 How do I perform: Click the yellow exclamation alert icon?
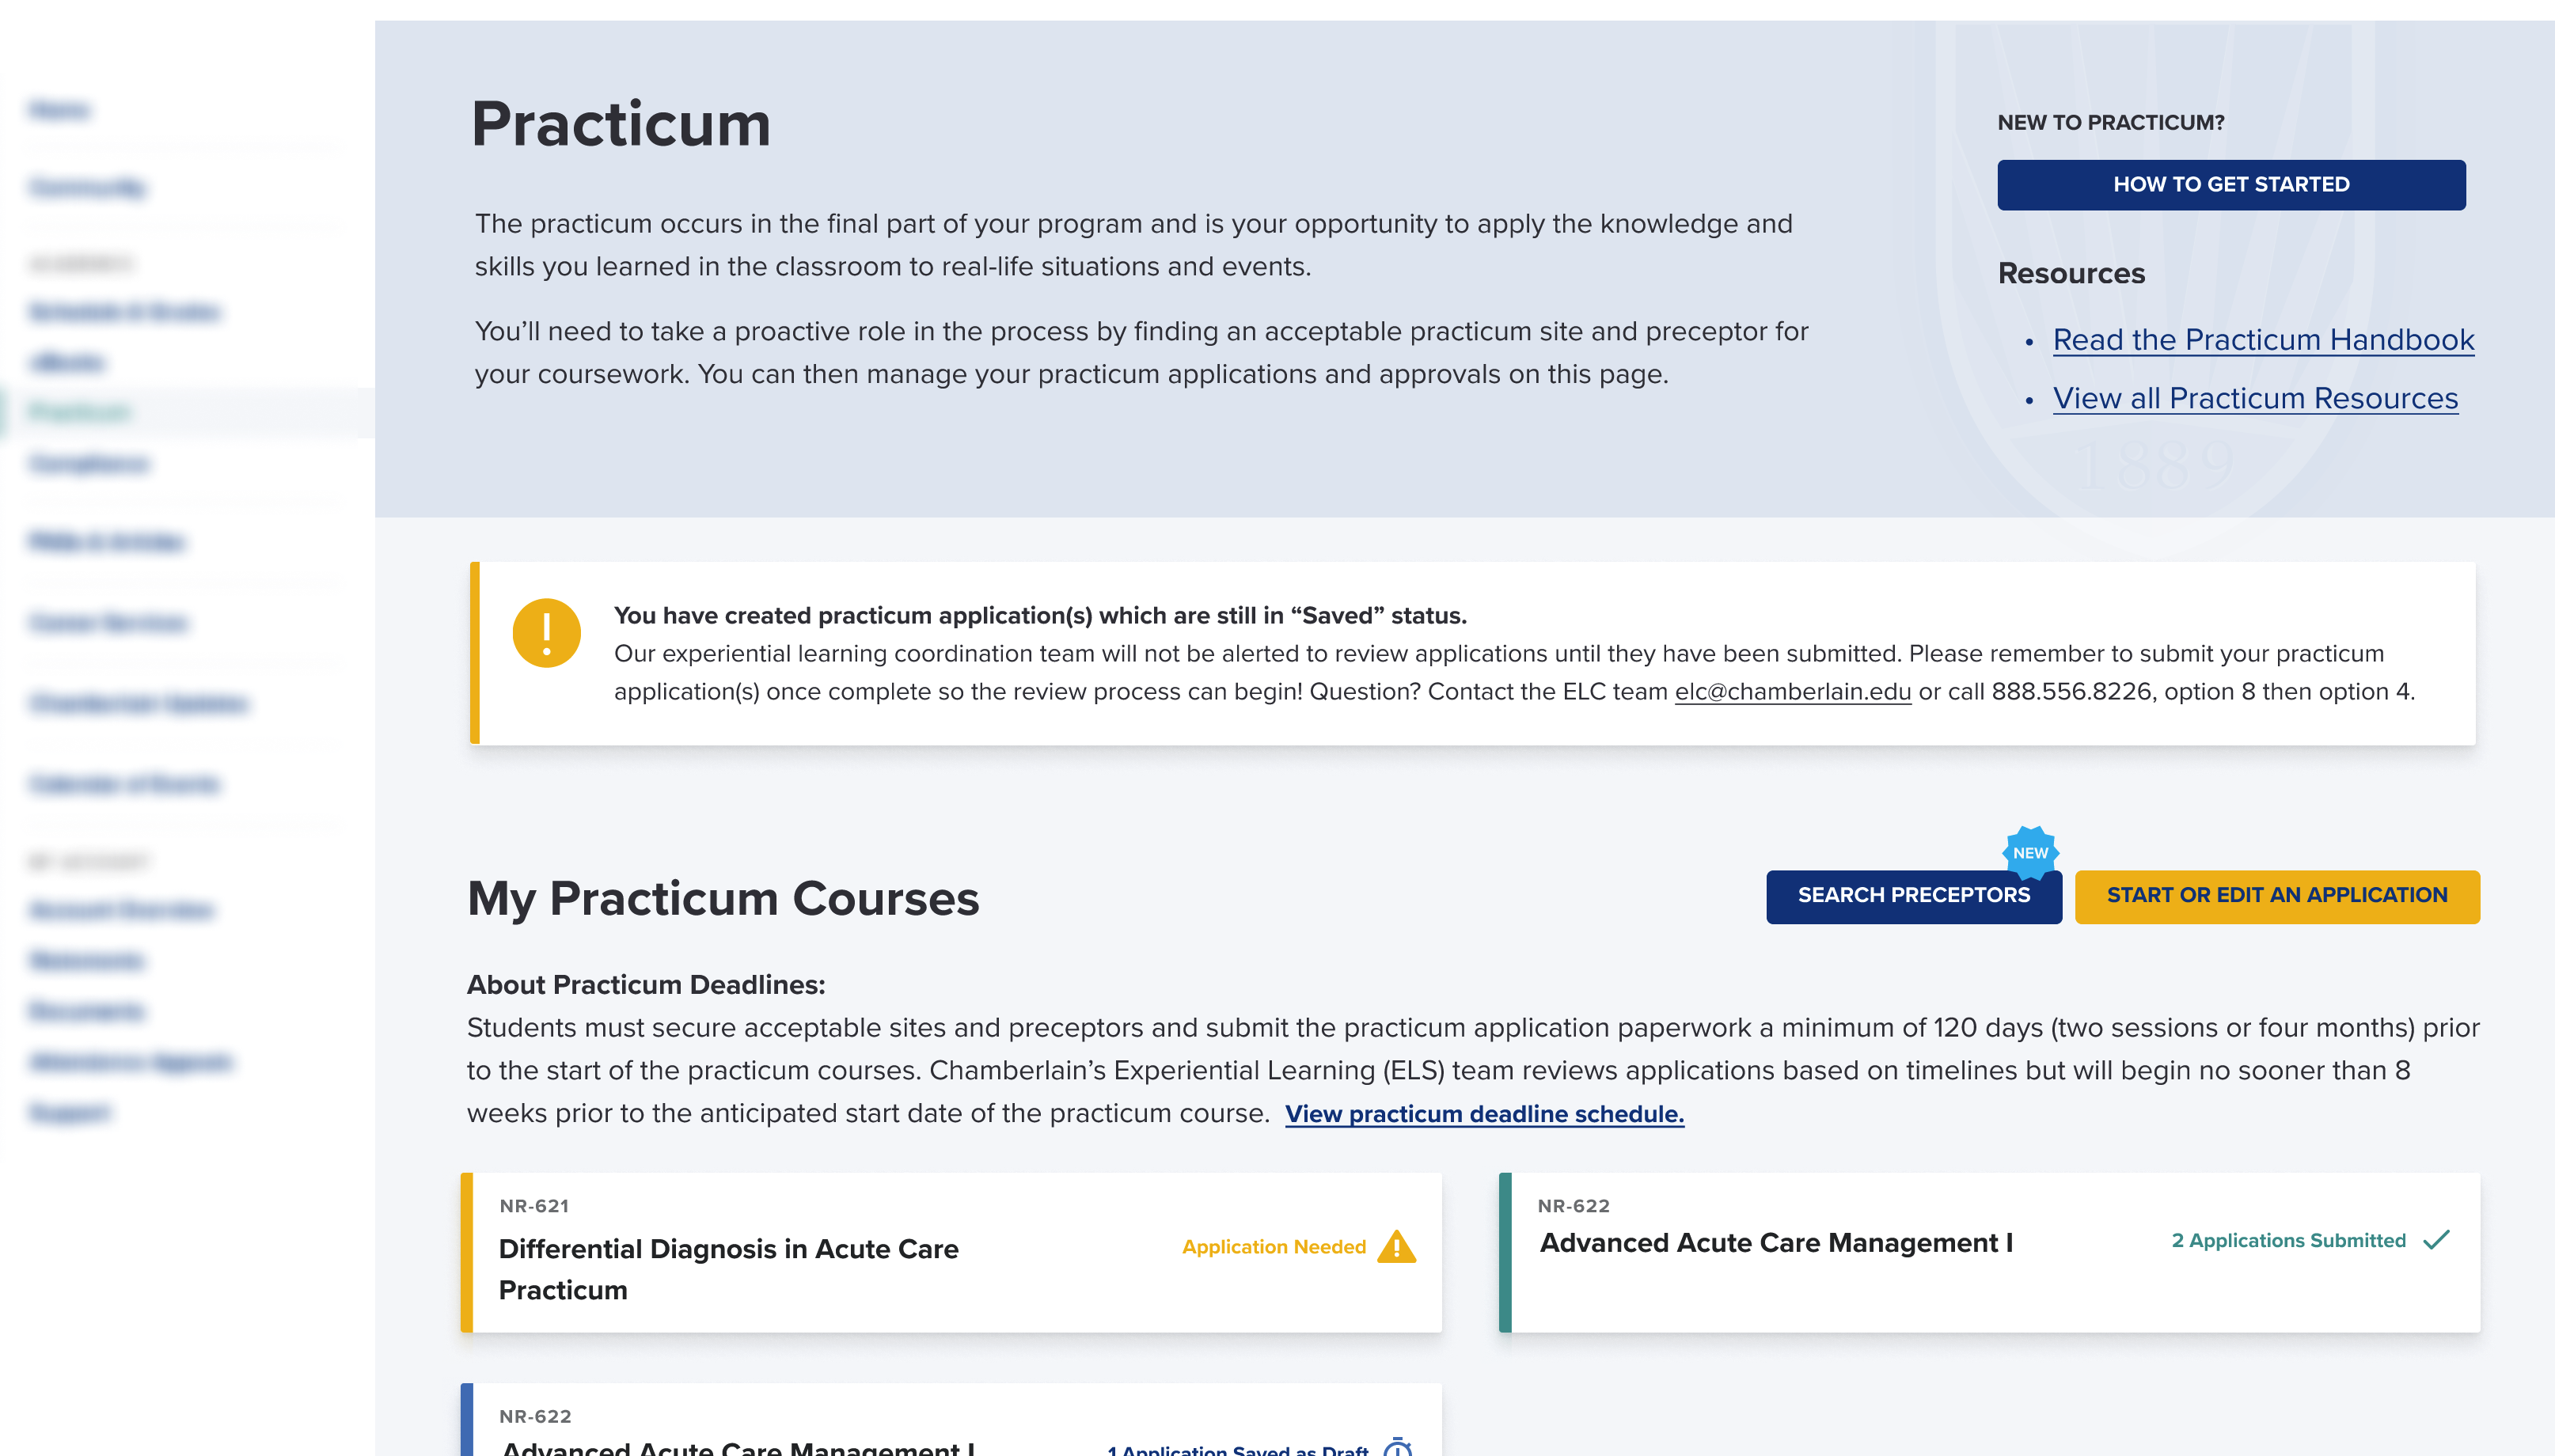coord(546,633)
